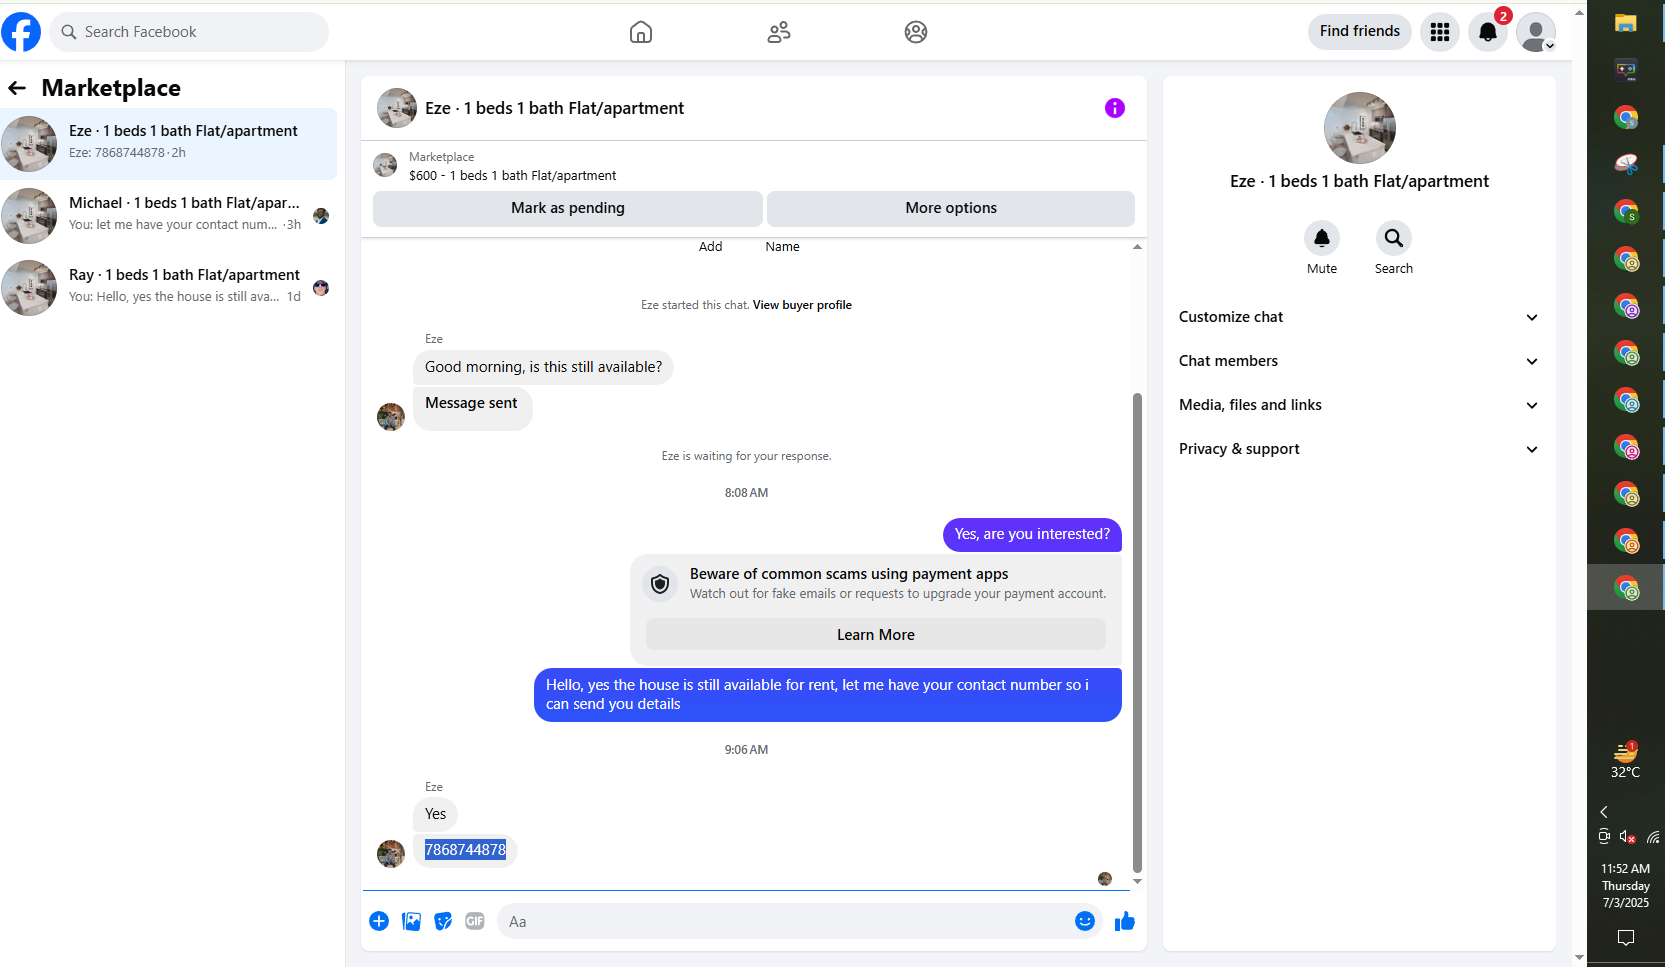The image size is (1665, 967).
Task: Expand Chat members section
Action: [x=1359, y=361]
